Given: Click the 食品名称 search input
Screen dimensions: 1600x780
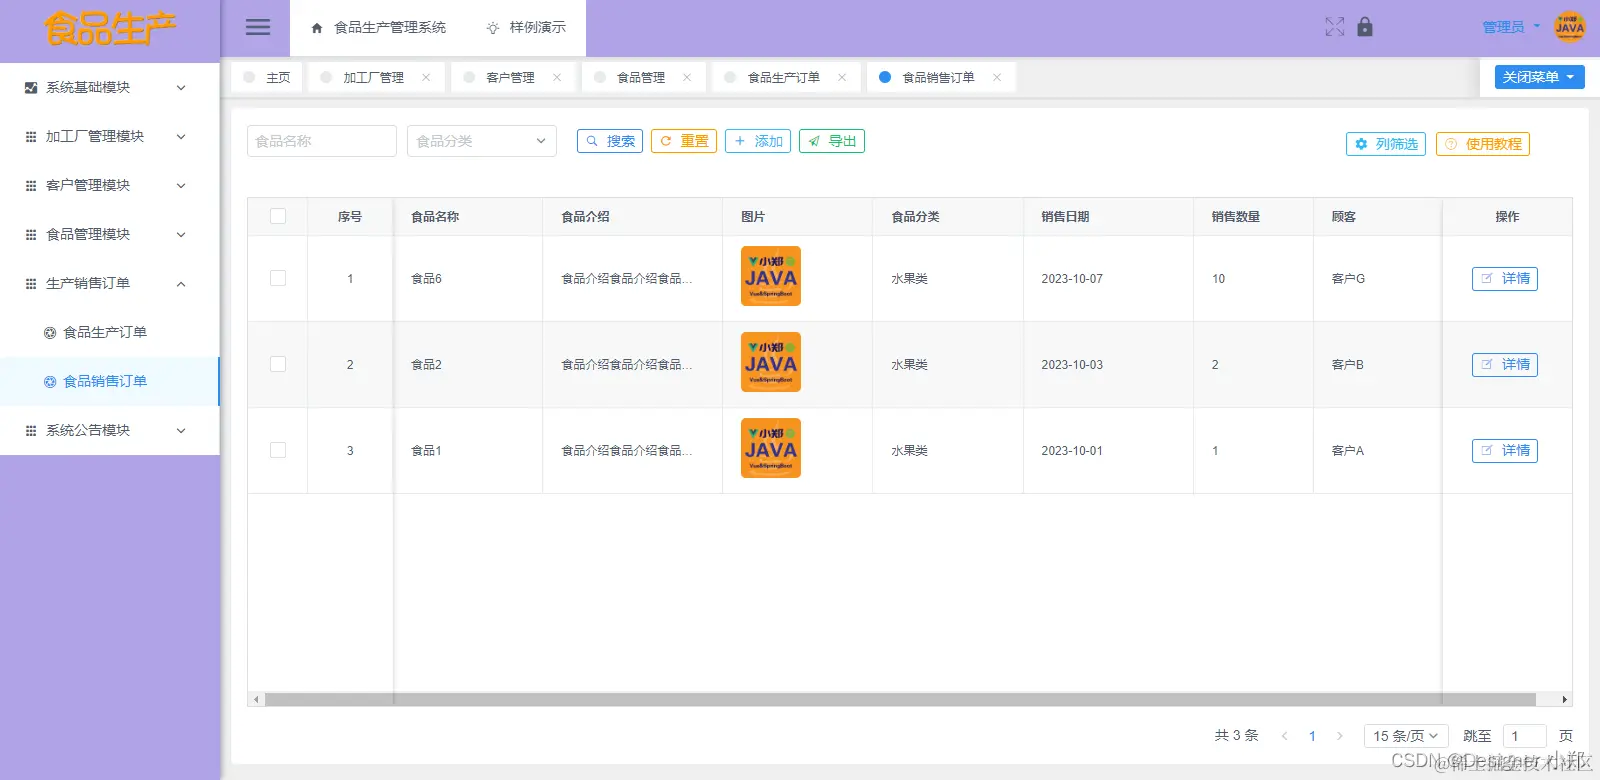Looking at the screenshot, I should coord(322,141).
